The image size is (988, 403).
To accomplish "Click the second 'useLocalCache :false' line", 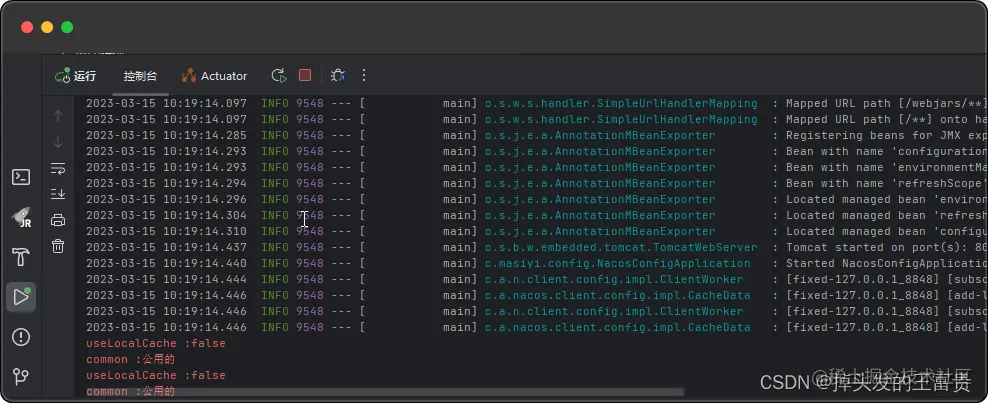I will click(x=156, y=375).
